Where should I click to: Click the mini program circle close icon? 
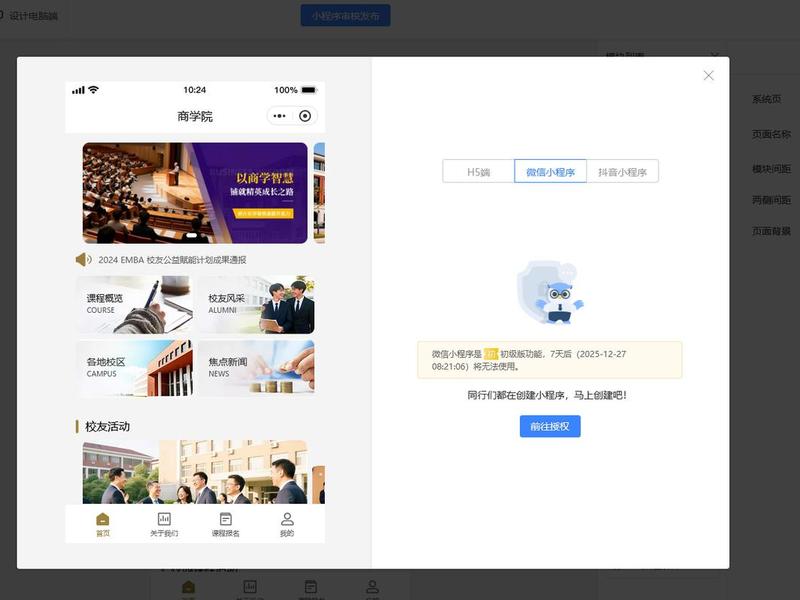305,116
